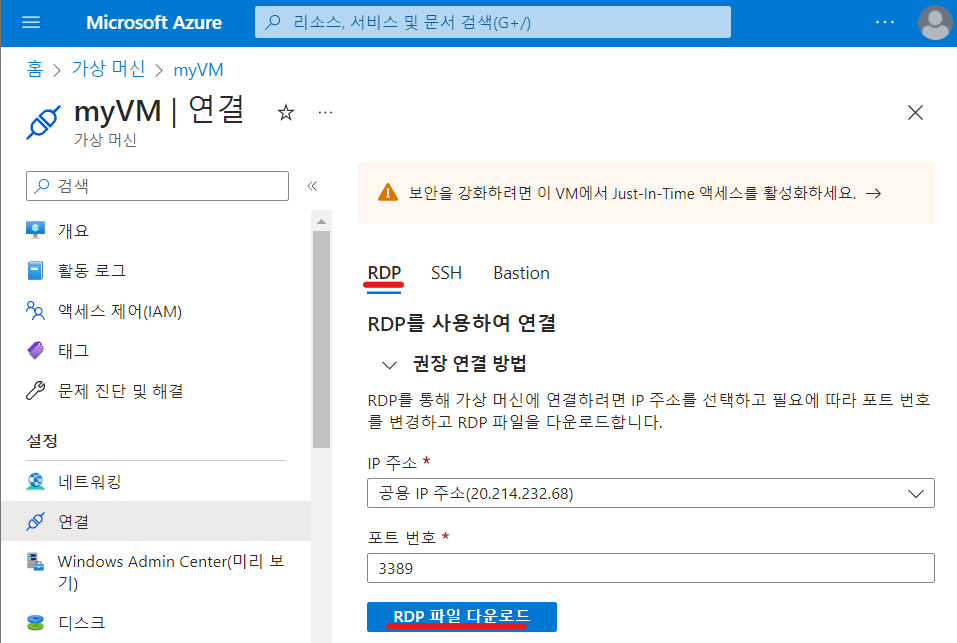957x643 pixels.
Task: Click the 활동 로그 icon
Action: pos(35,270)
